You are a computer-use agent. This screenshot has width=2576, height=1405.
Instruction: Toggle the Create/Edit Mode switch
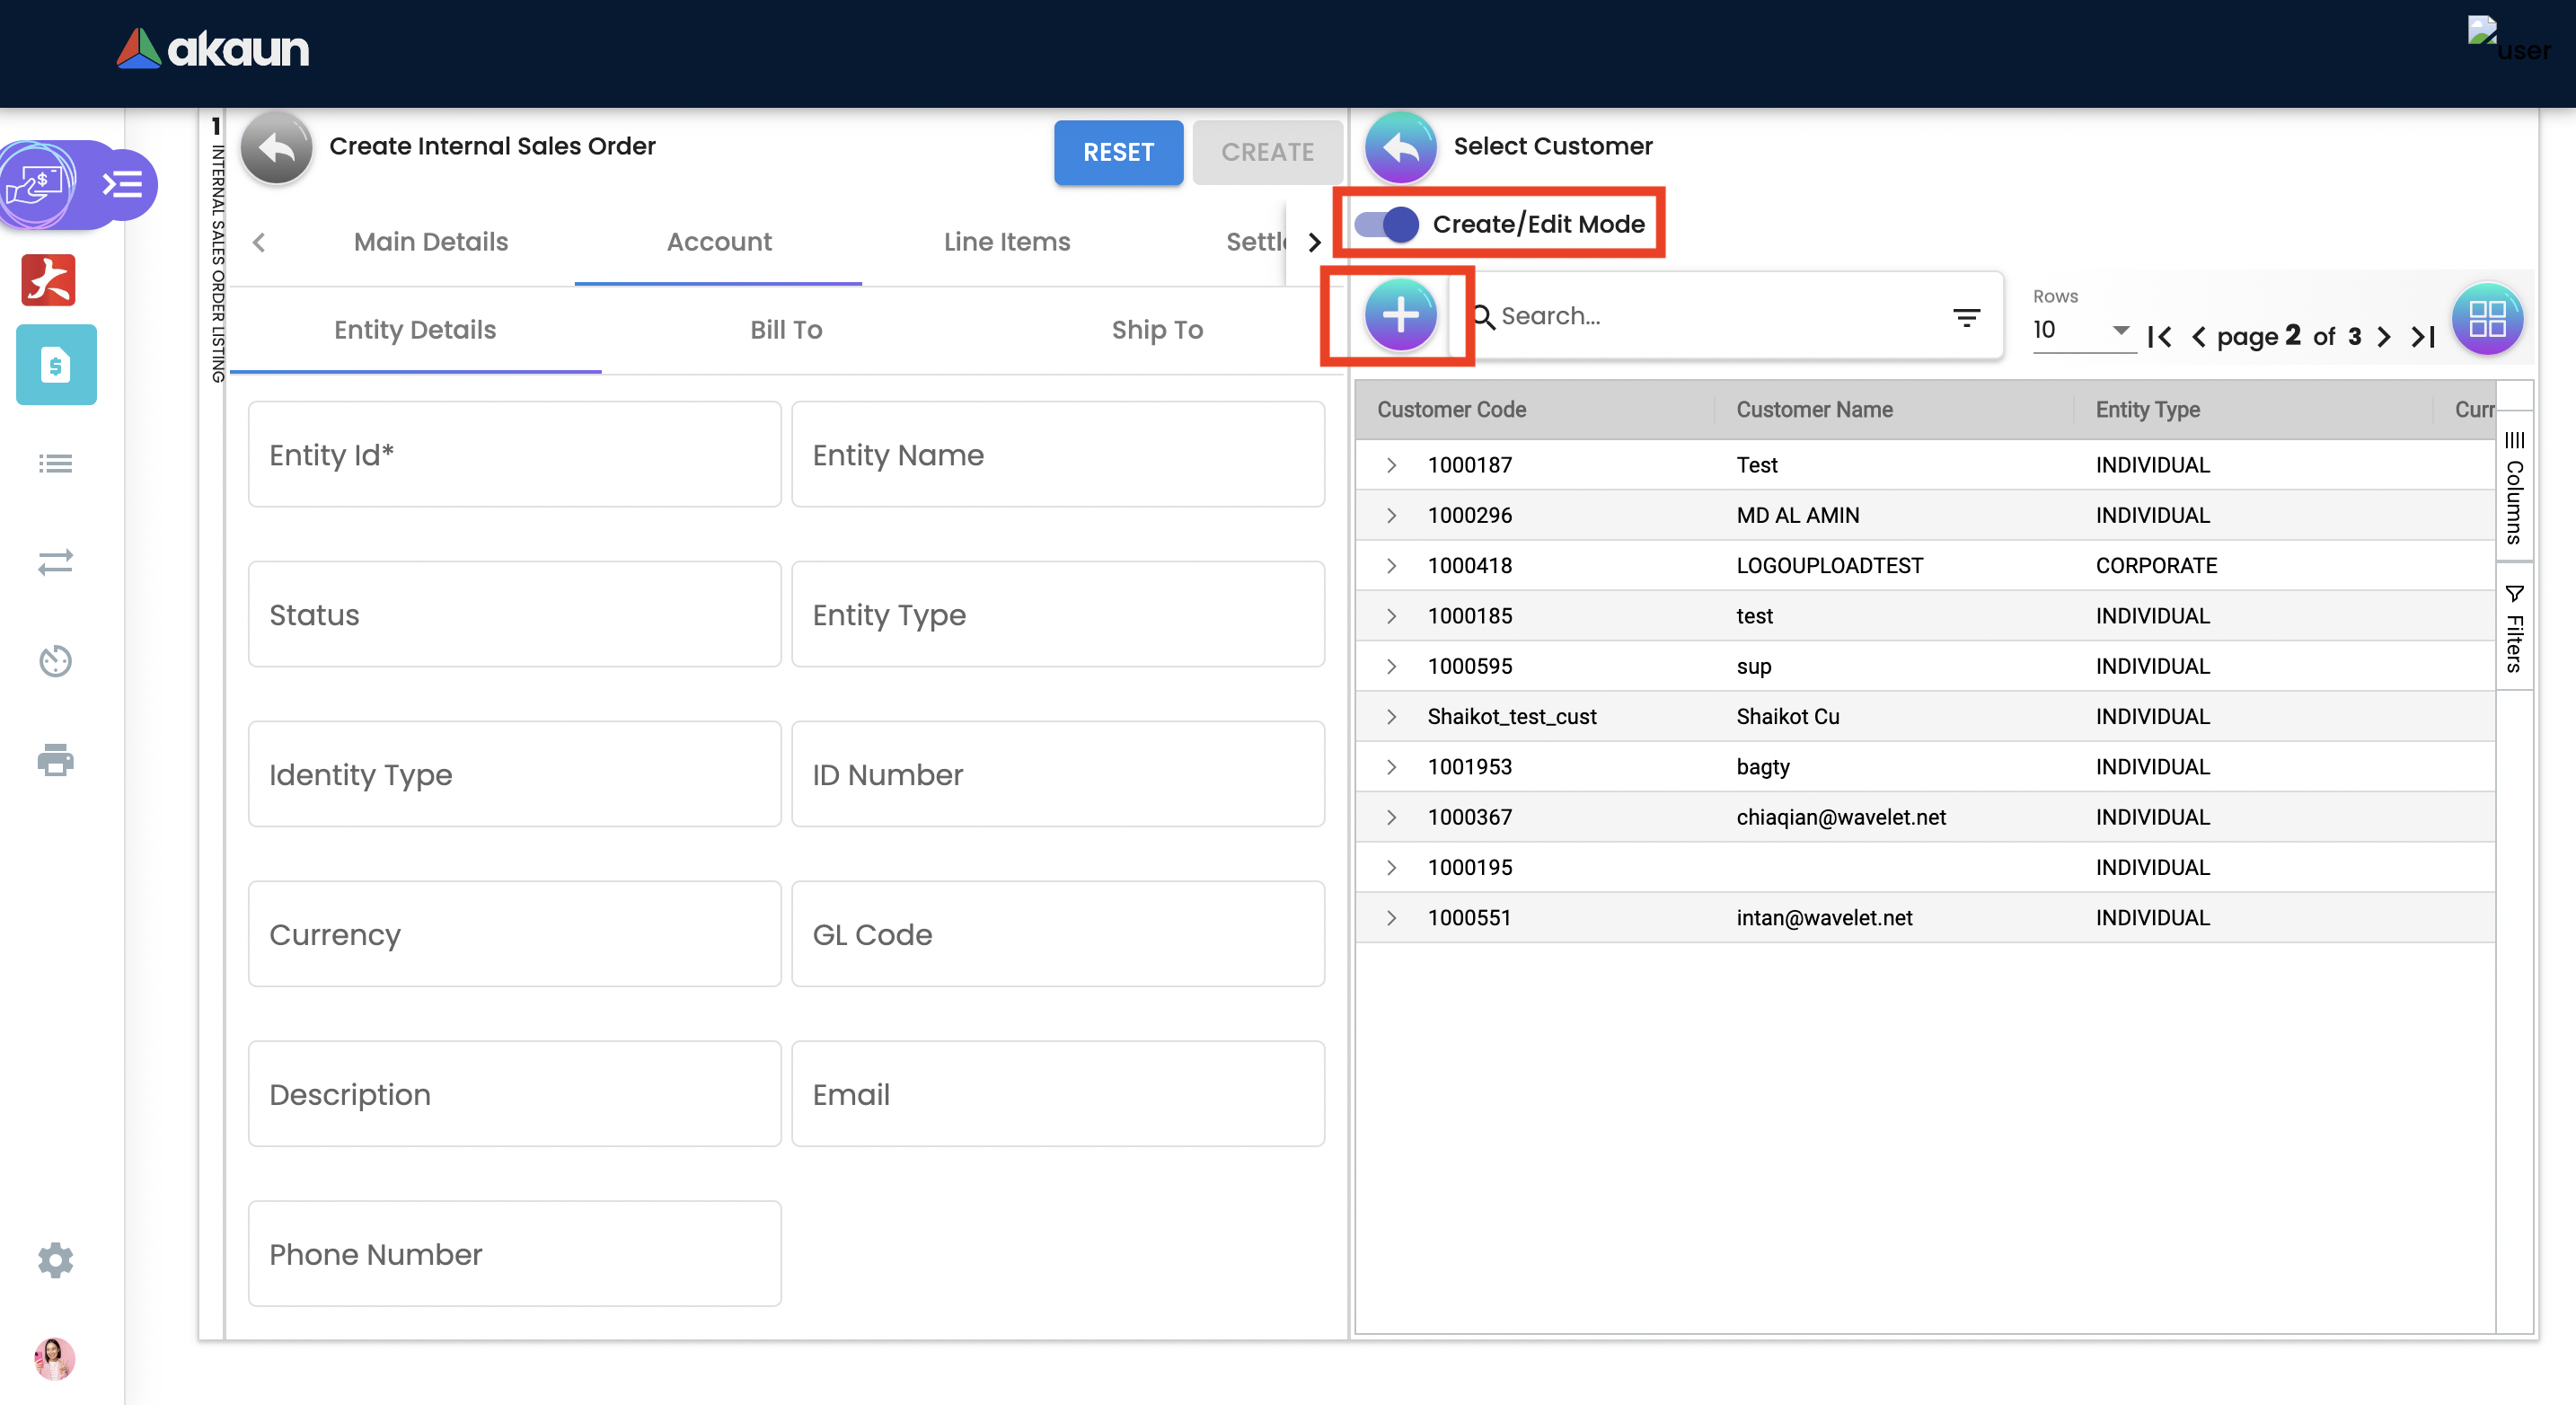click(1387, 224)
